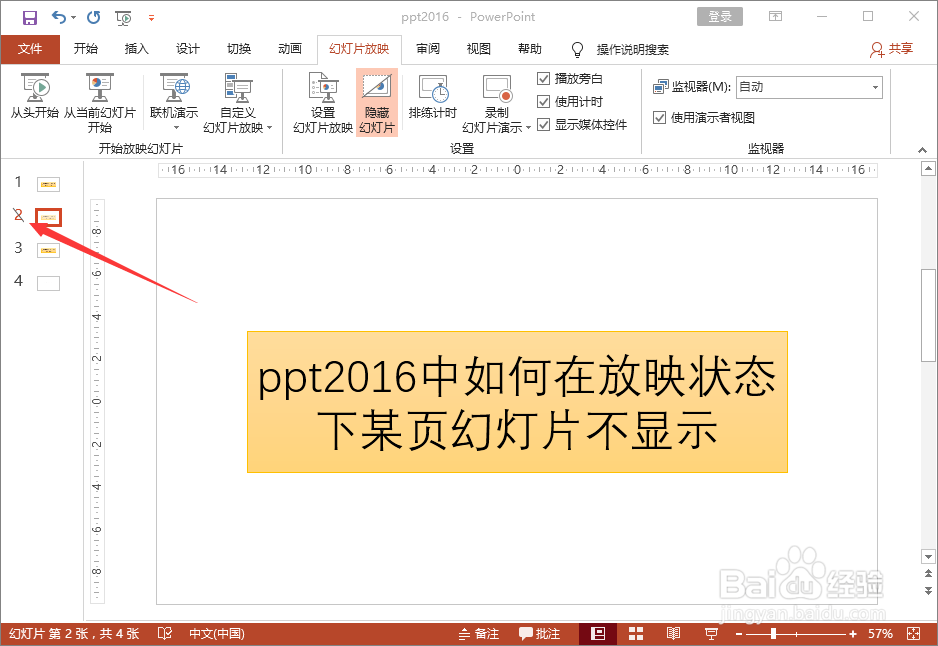938x646 pixels.
Task: Switch to the 设计 tab
Action: tap(188, 49)
